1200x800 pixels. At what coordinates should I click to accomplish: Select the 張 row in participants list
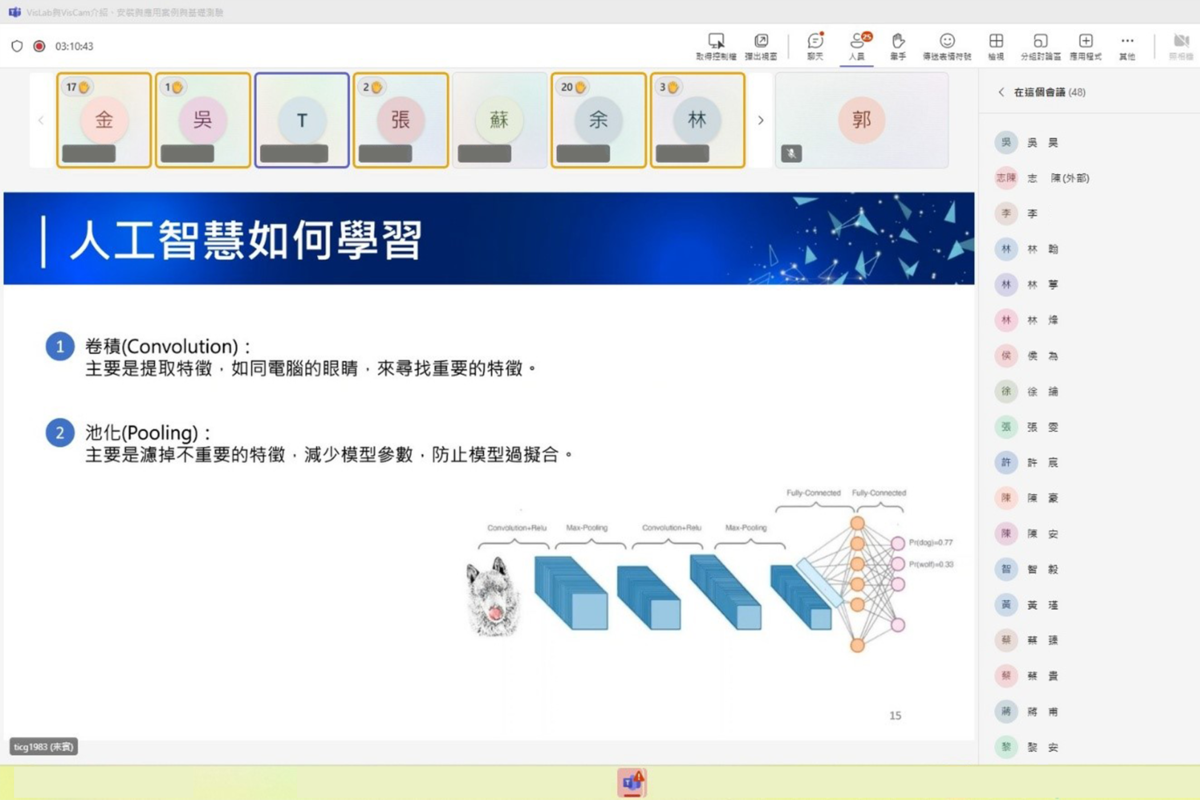point(1089,427)
